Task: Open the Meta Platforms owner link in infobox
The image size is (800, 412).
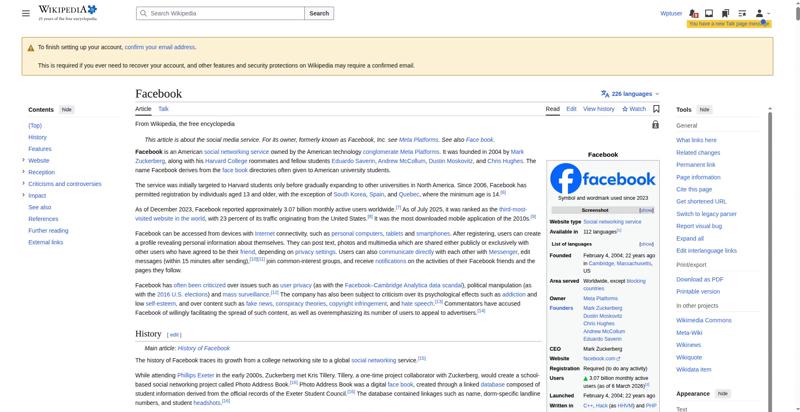Action: coord(601,298)
